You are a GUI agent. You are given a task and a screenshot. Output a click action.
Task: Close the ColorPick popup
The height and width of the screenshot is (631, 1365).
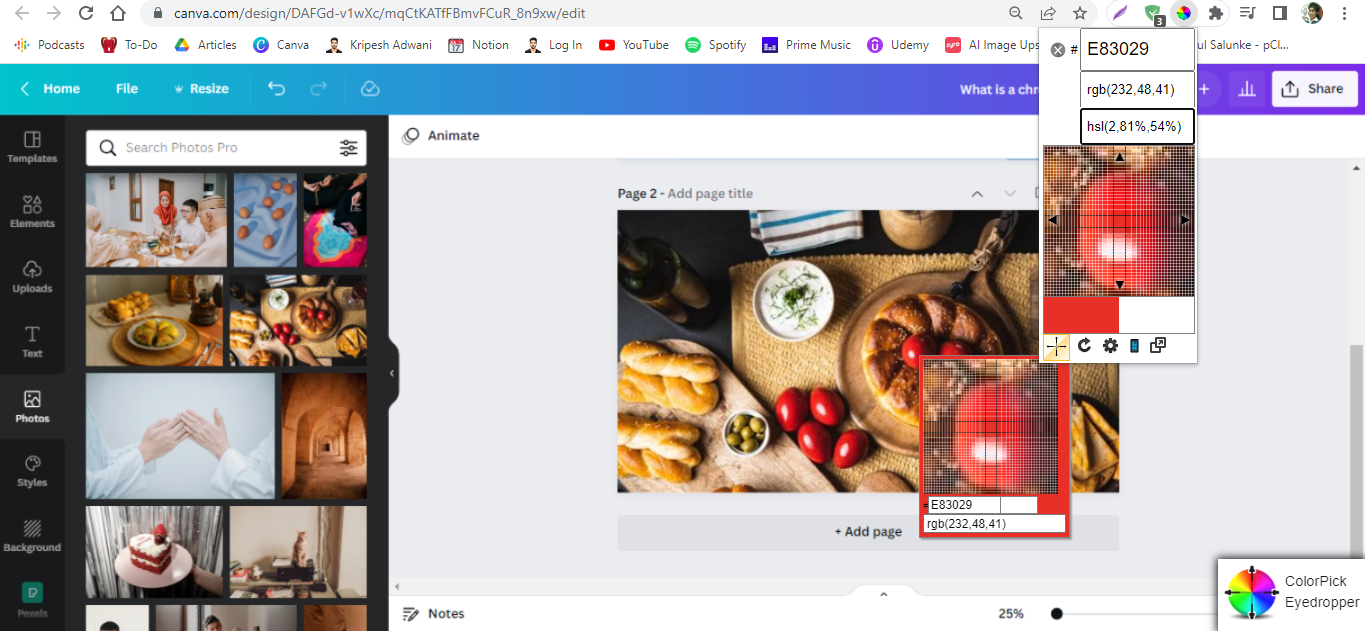1058,49
